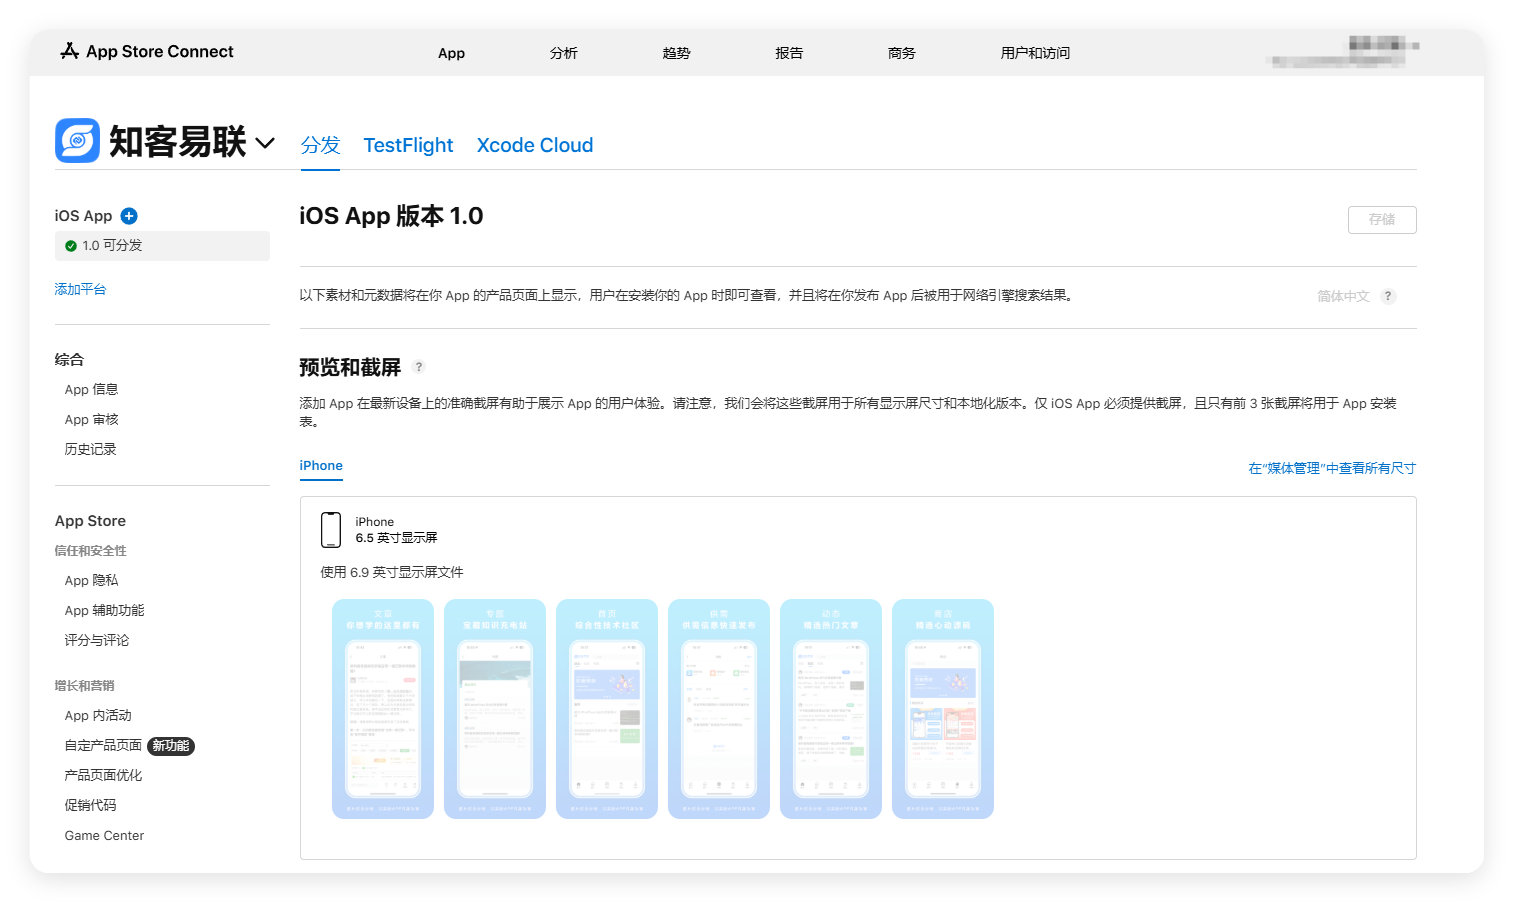Click the green ready-for-distribution status icon
The height and width of the screenshot is (902, 1513).
point(71,246)
